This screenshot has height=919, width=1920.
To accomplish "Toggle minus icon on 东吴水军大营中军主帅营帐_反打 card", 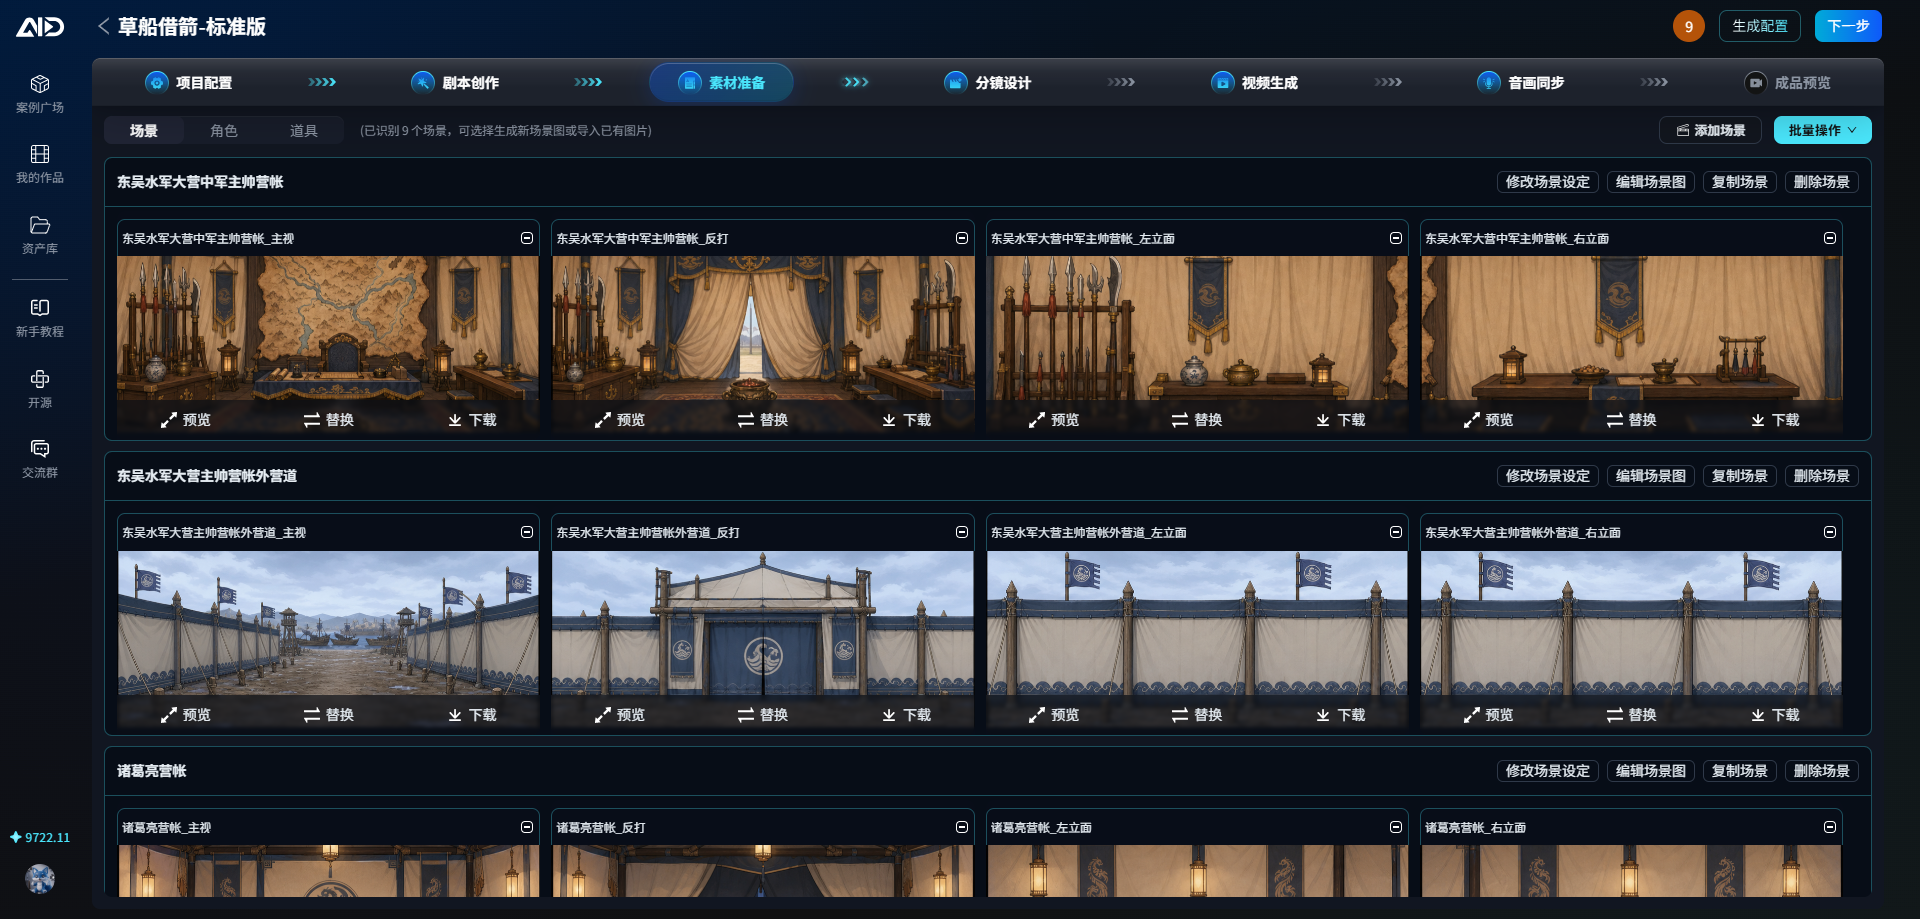I will [962, 238].
